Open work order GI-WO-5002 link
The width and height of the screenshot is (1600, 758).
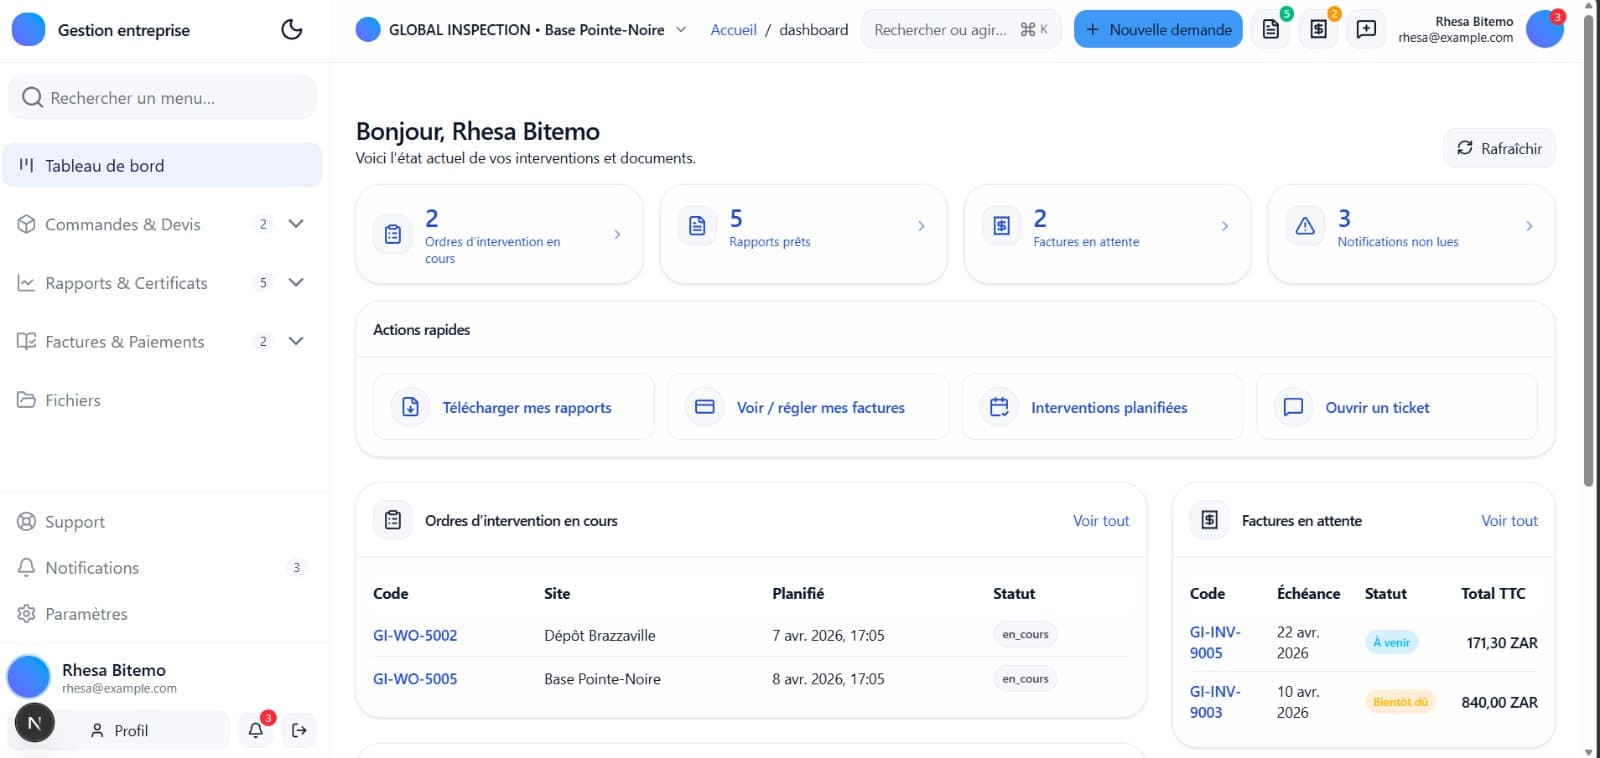click(415, 636)
